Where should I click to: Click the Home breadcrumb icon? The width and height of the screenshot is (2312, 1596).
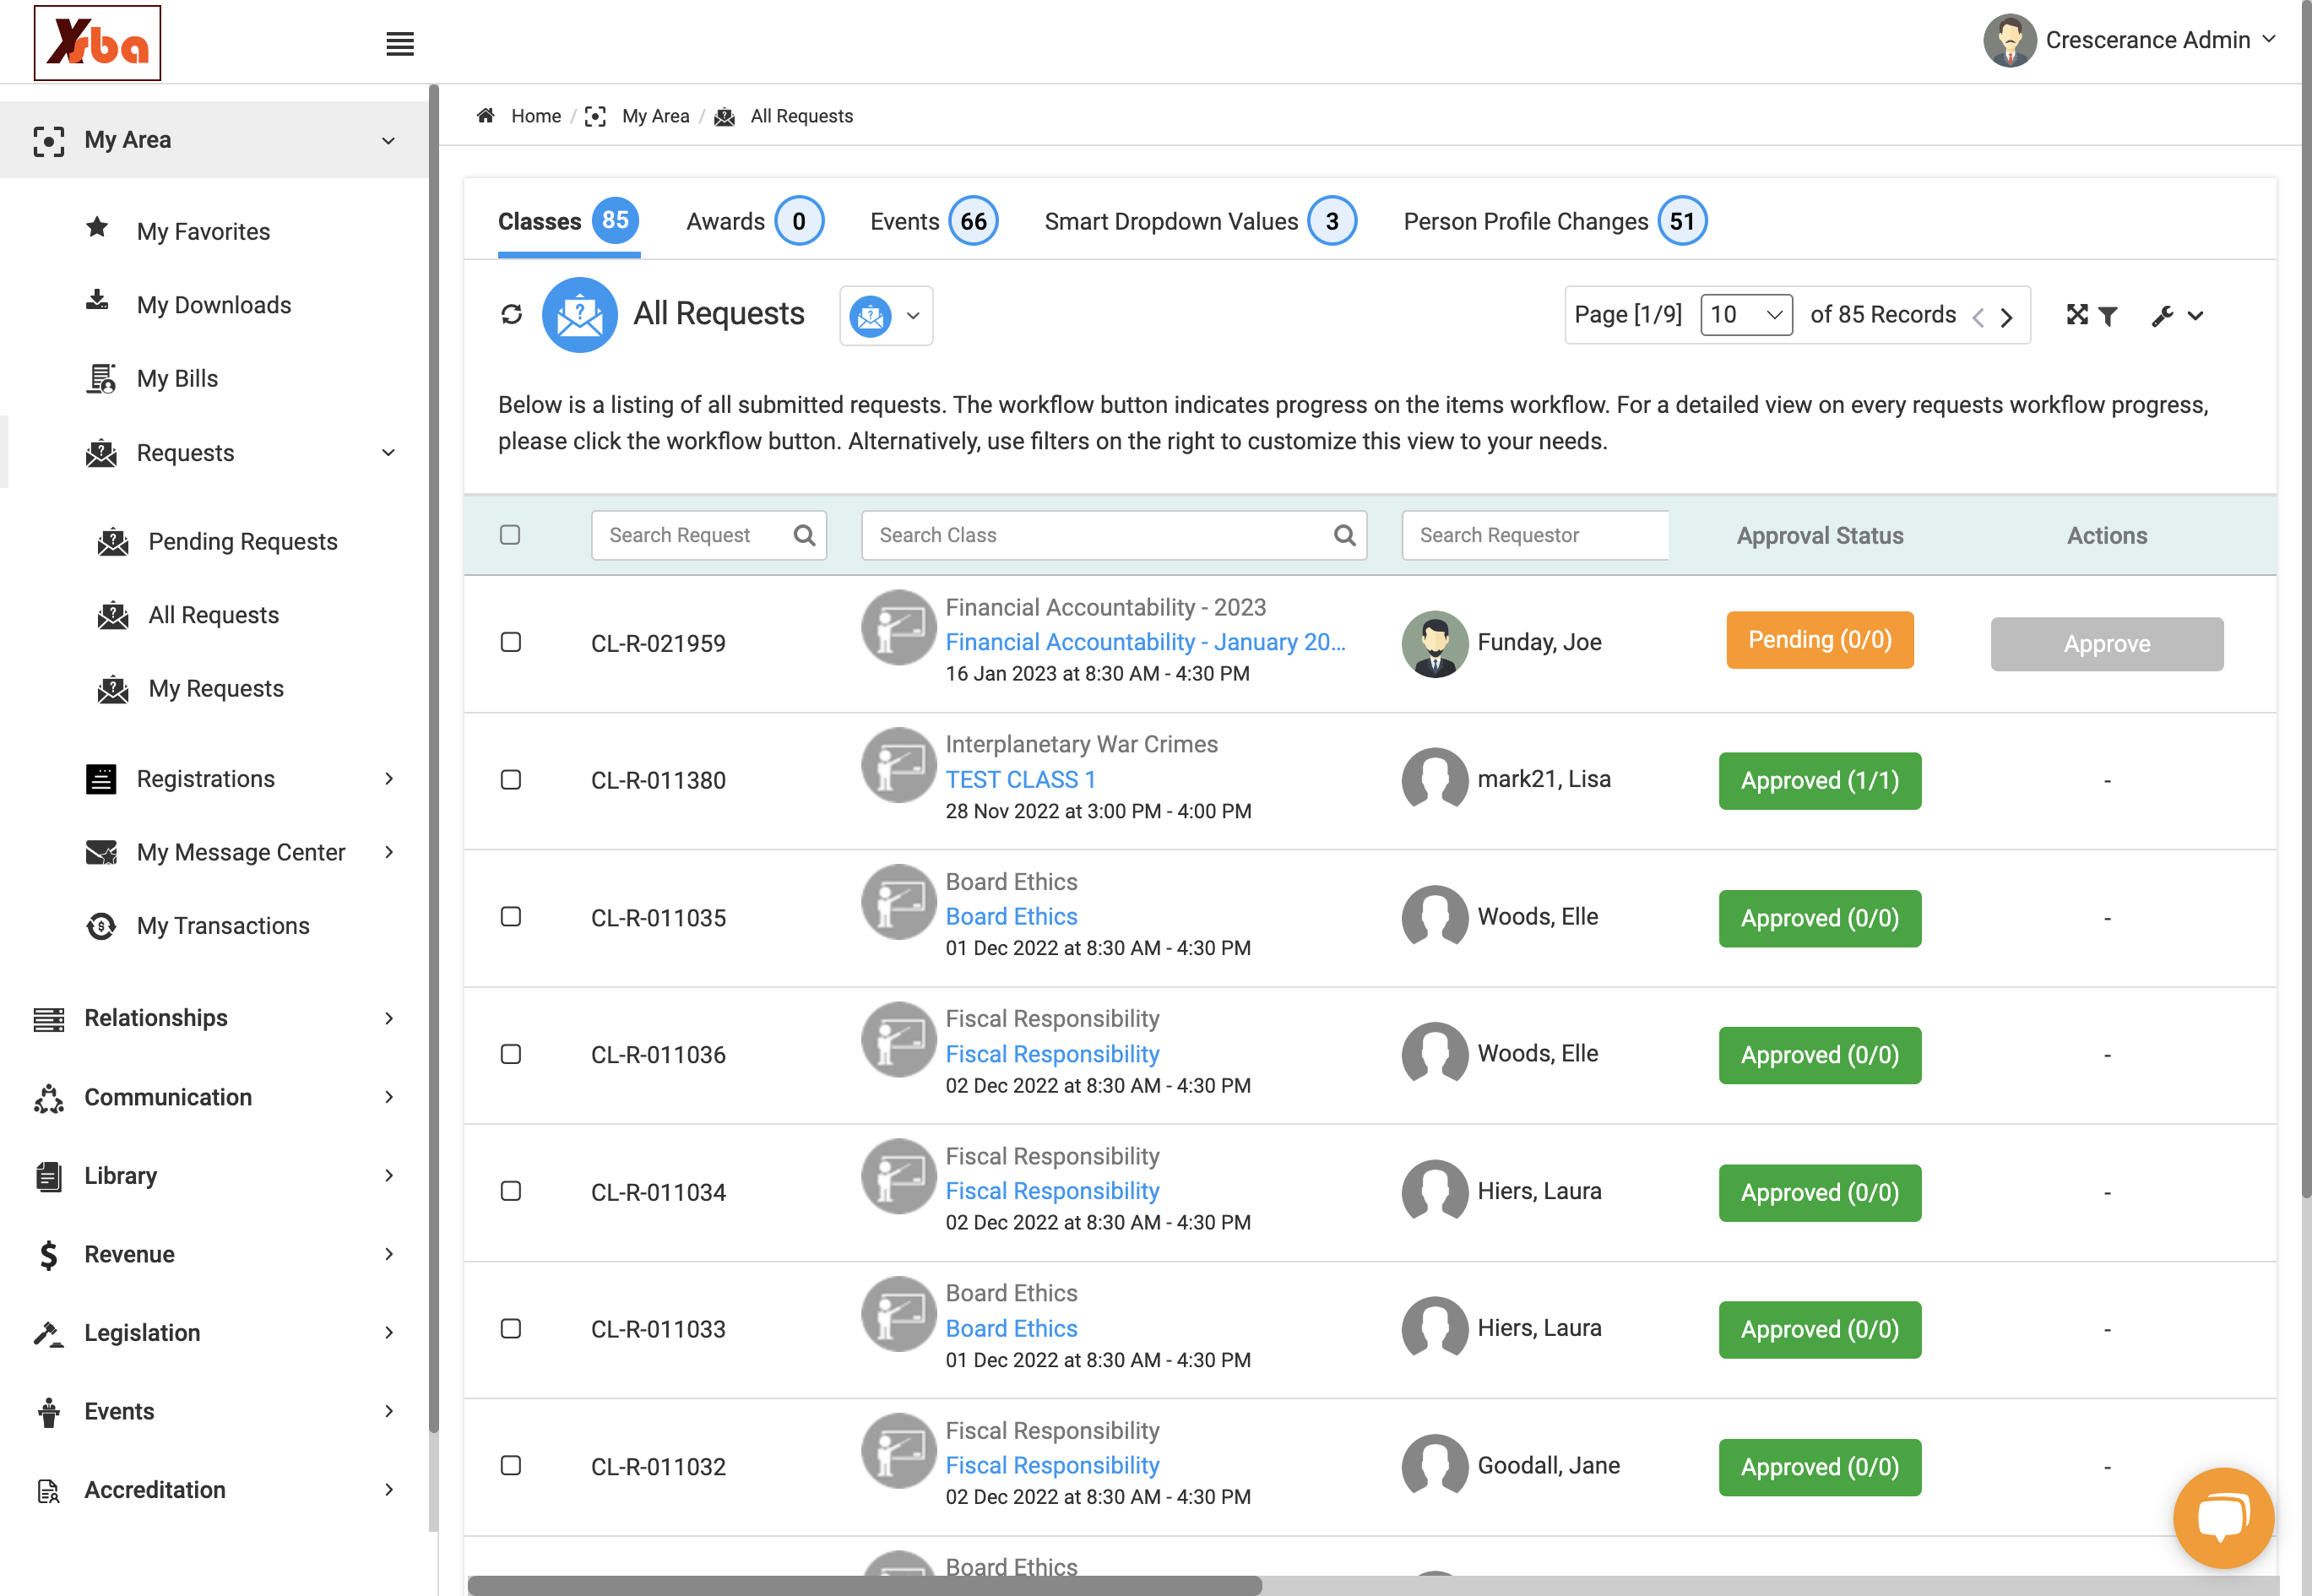486,116
